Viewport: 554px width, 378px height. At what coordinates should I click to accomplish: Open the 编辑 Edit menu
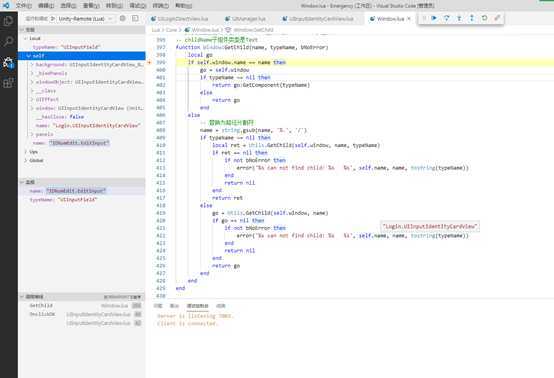(46, 6)
